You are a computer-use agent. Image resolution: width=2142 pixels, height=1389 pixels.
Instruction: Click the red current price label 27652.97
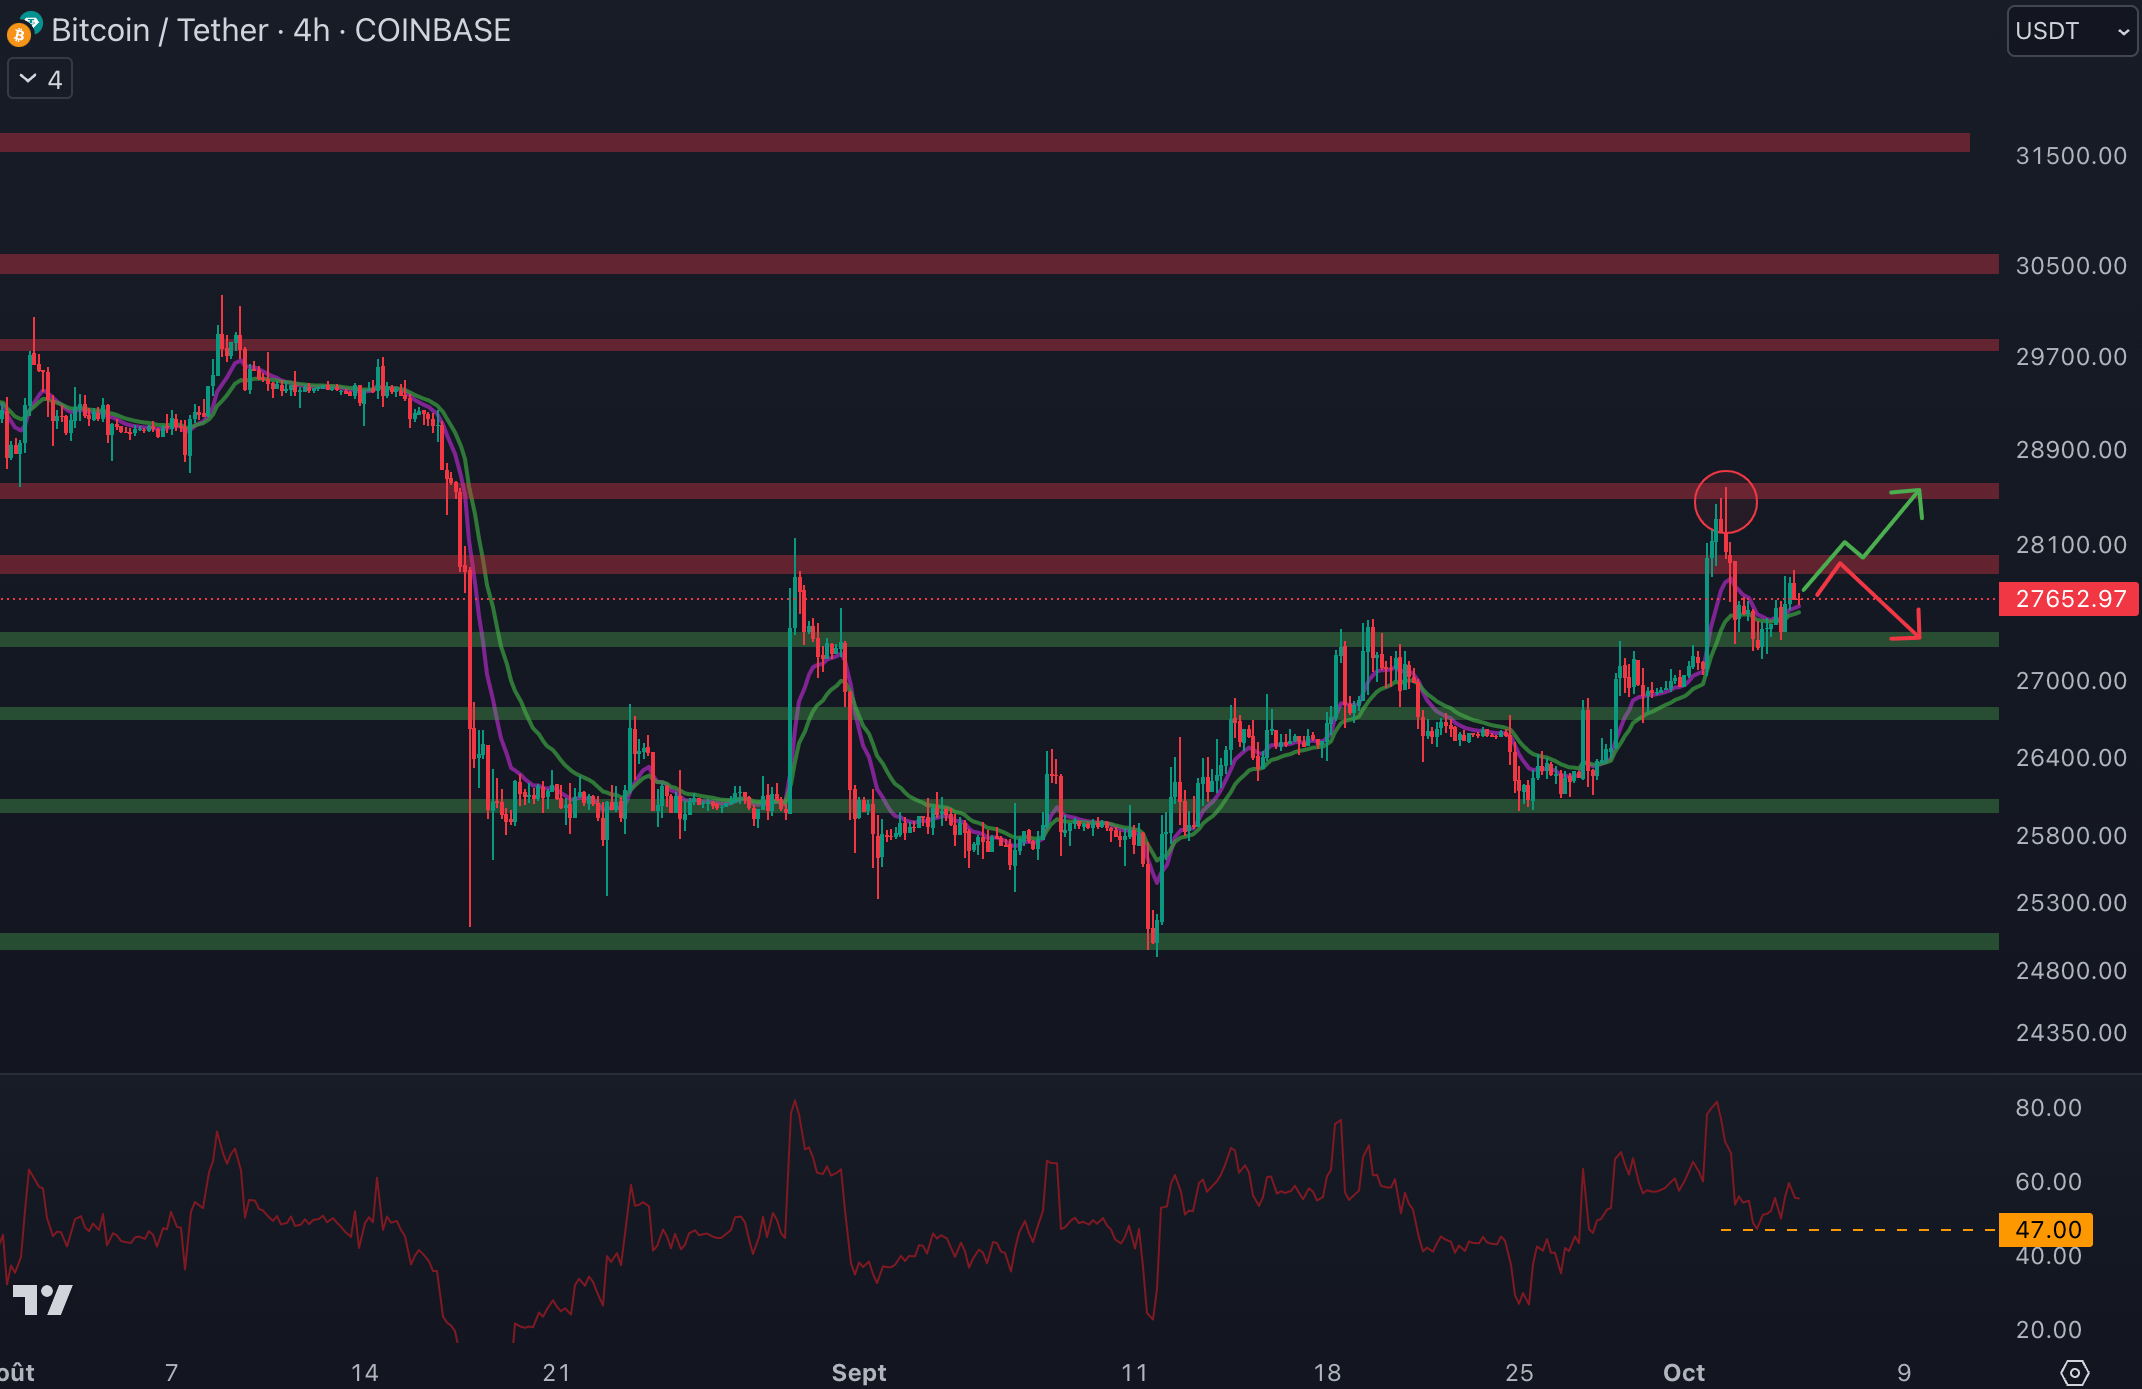2068,599
